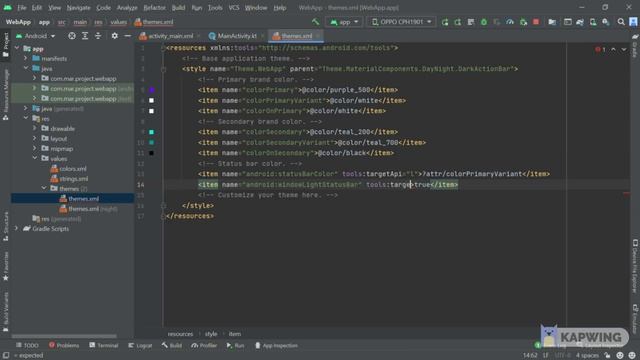Expand the layout folder

pos(35,139)
